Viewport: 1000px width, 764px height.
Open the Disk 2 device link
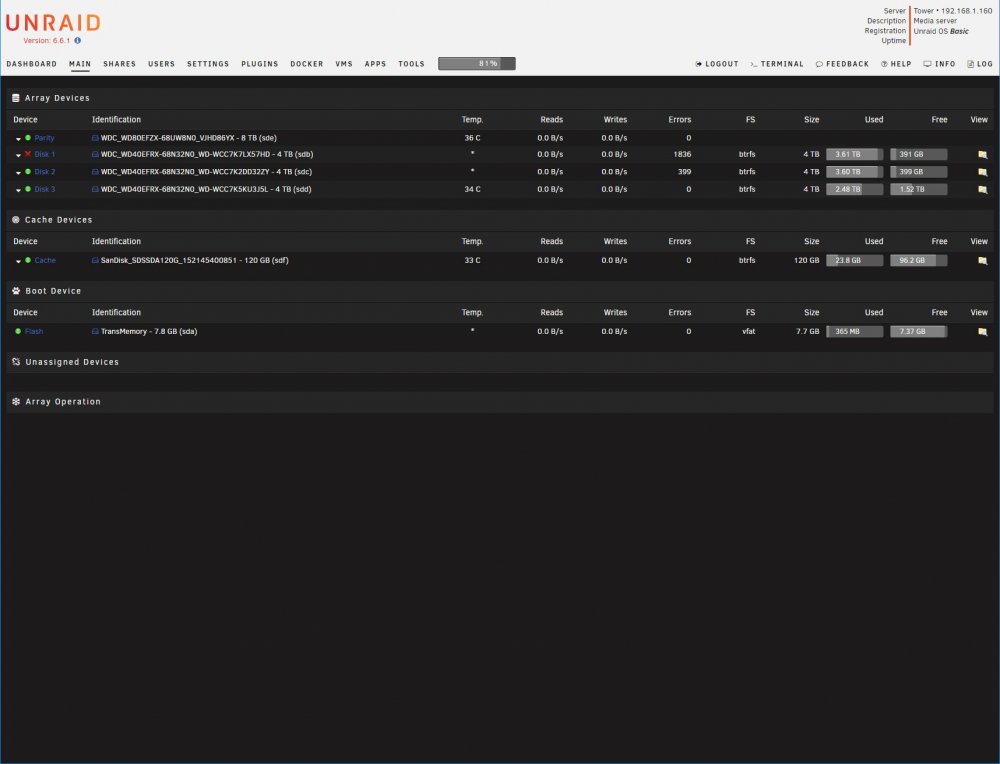click(45, 172)
